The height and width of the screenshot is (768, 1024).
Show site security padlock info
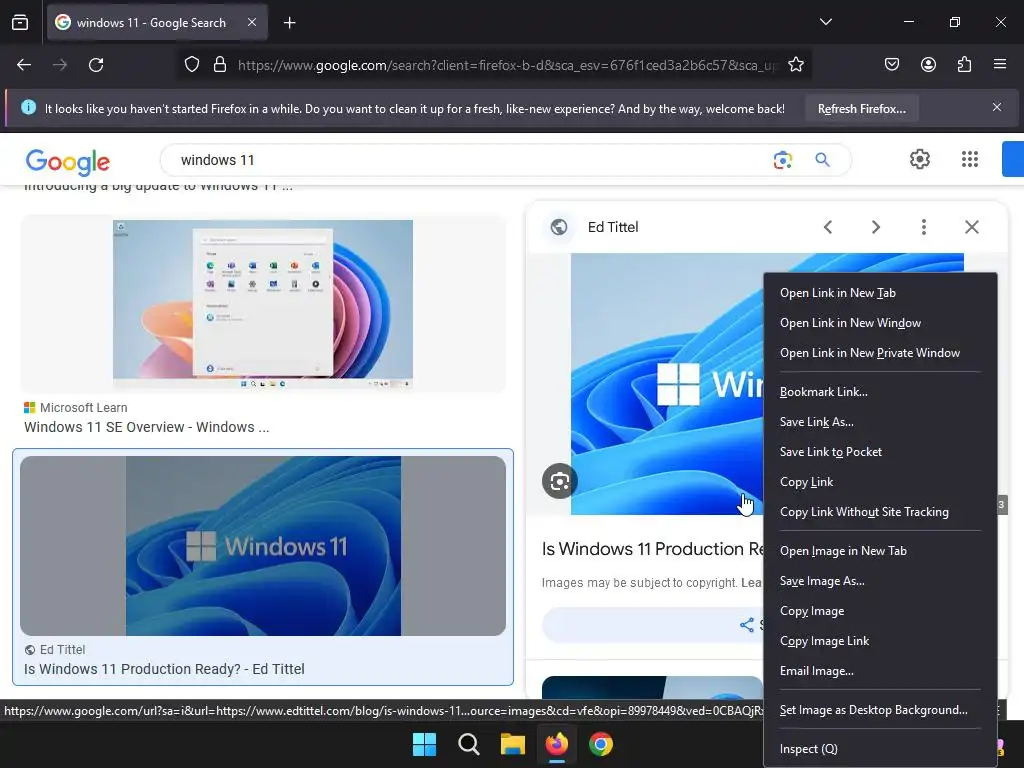(x=220, y=65)
